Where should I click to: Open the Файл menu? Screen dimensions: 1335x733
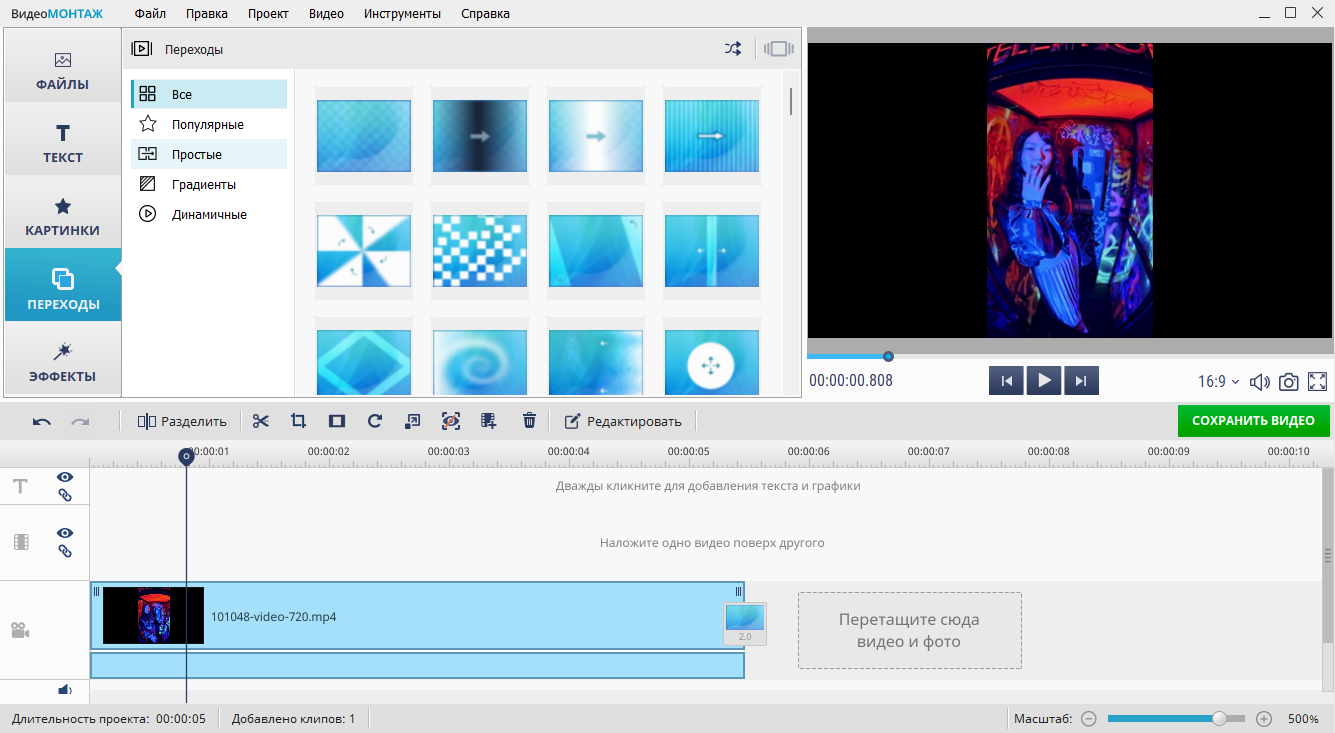[x=150, y=14]
